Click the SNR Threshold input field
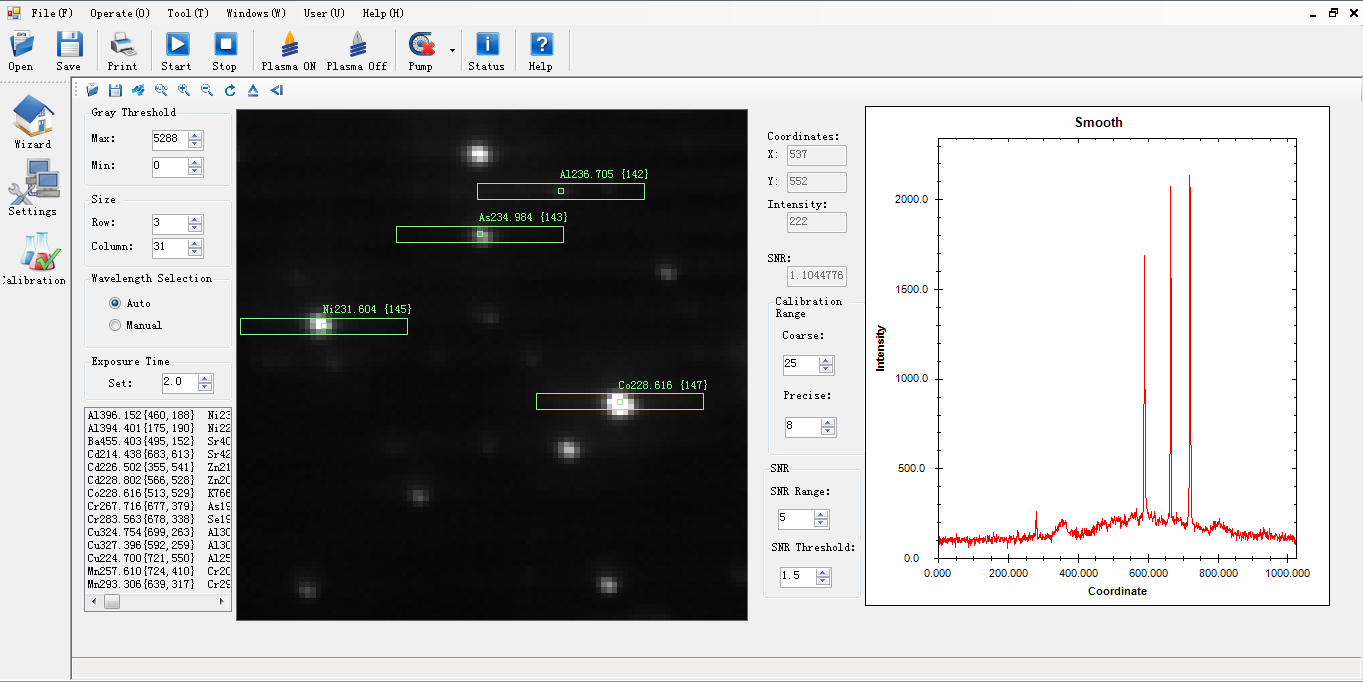 coord(798,577)
